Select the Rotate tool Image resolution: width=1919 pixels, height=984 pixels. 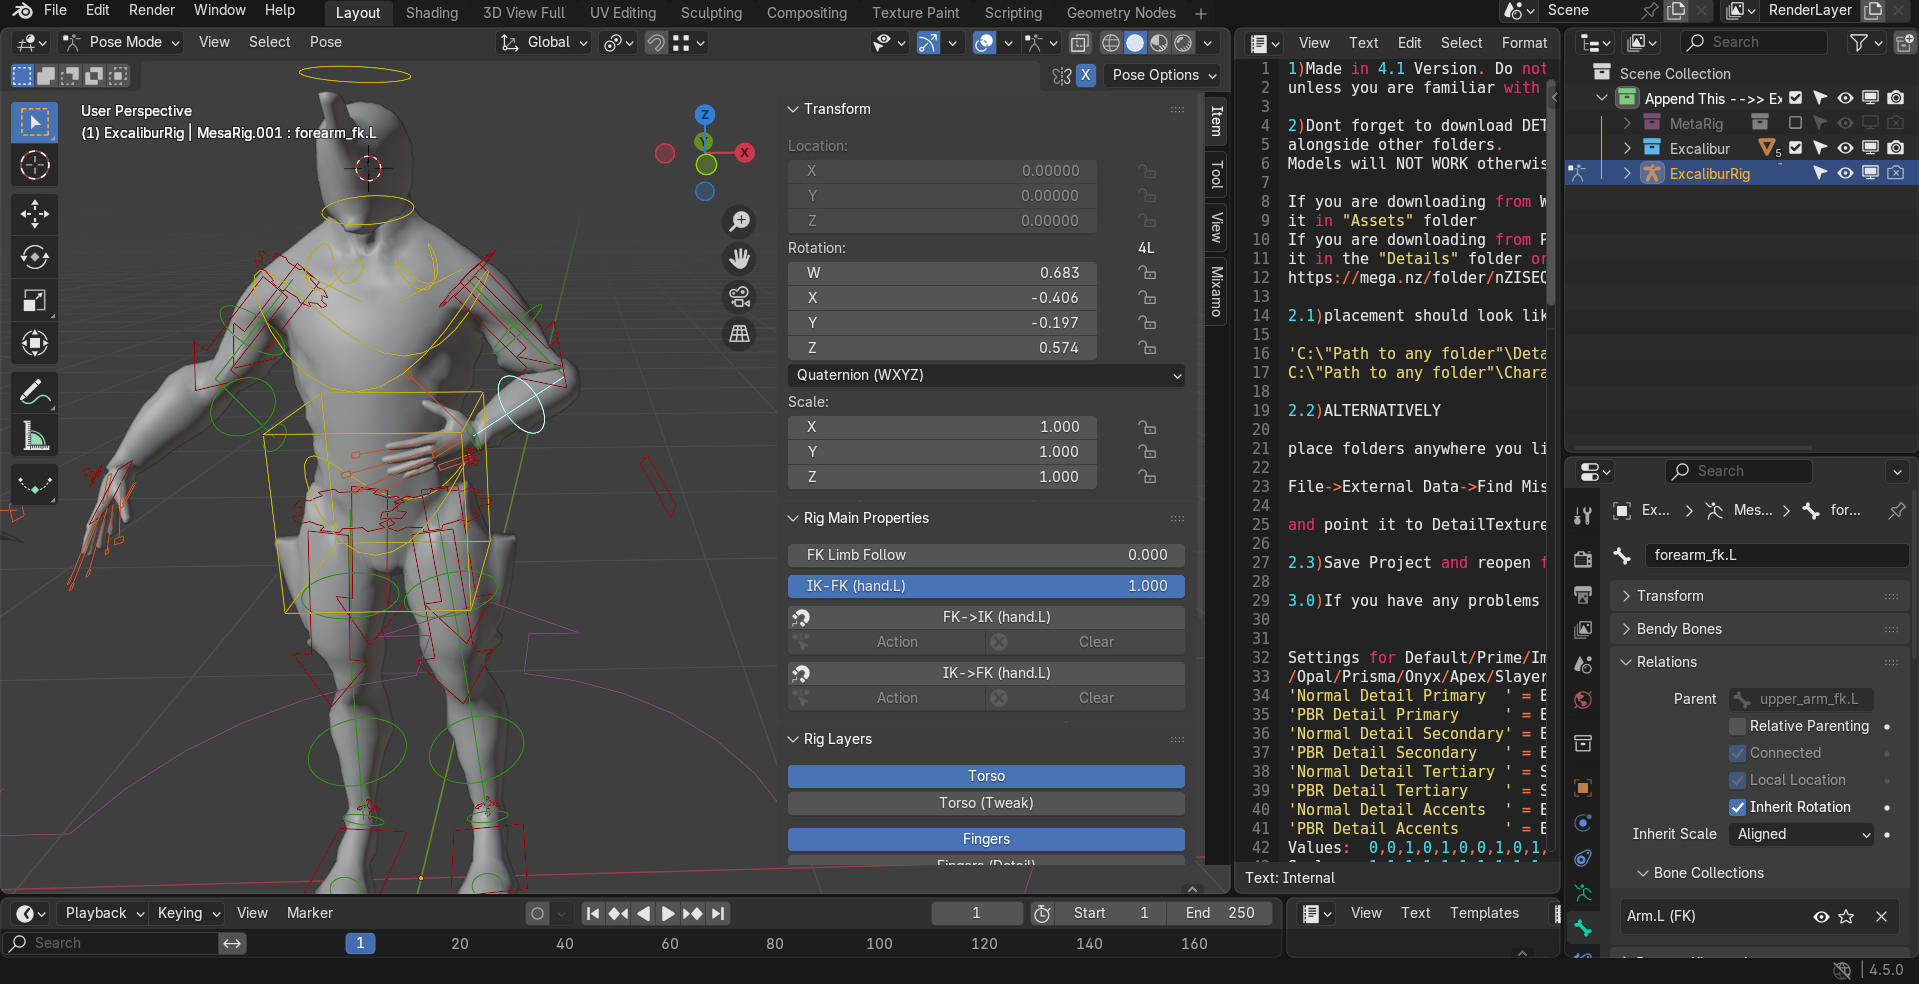click(35, 257)
